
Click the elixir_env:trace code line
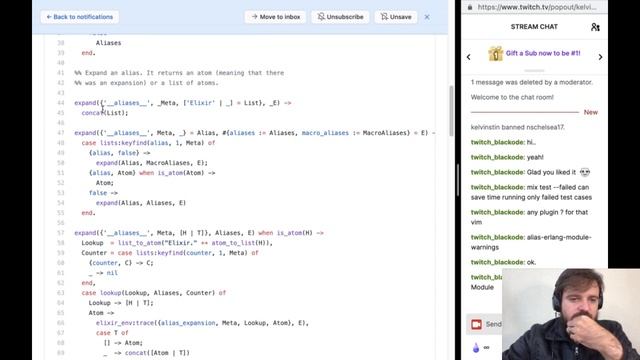[202, 323]
